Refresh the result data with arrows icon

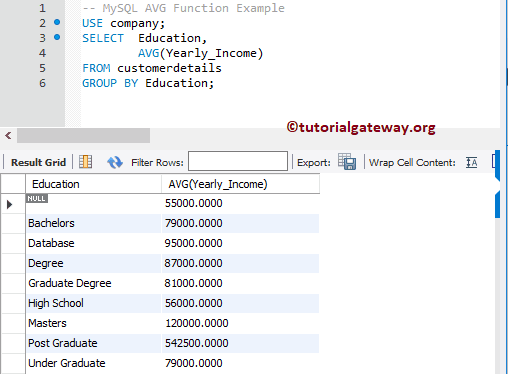coord(115,162)
